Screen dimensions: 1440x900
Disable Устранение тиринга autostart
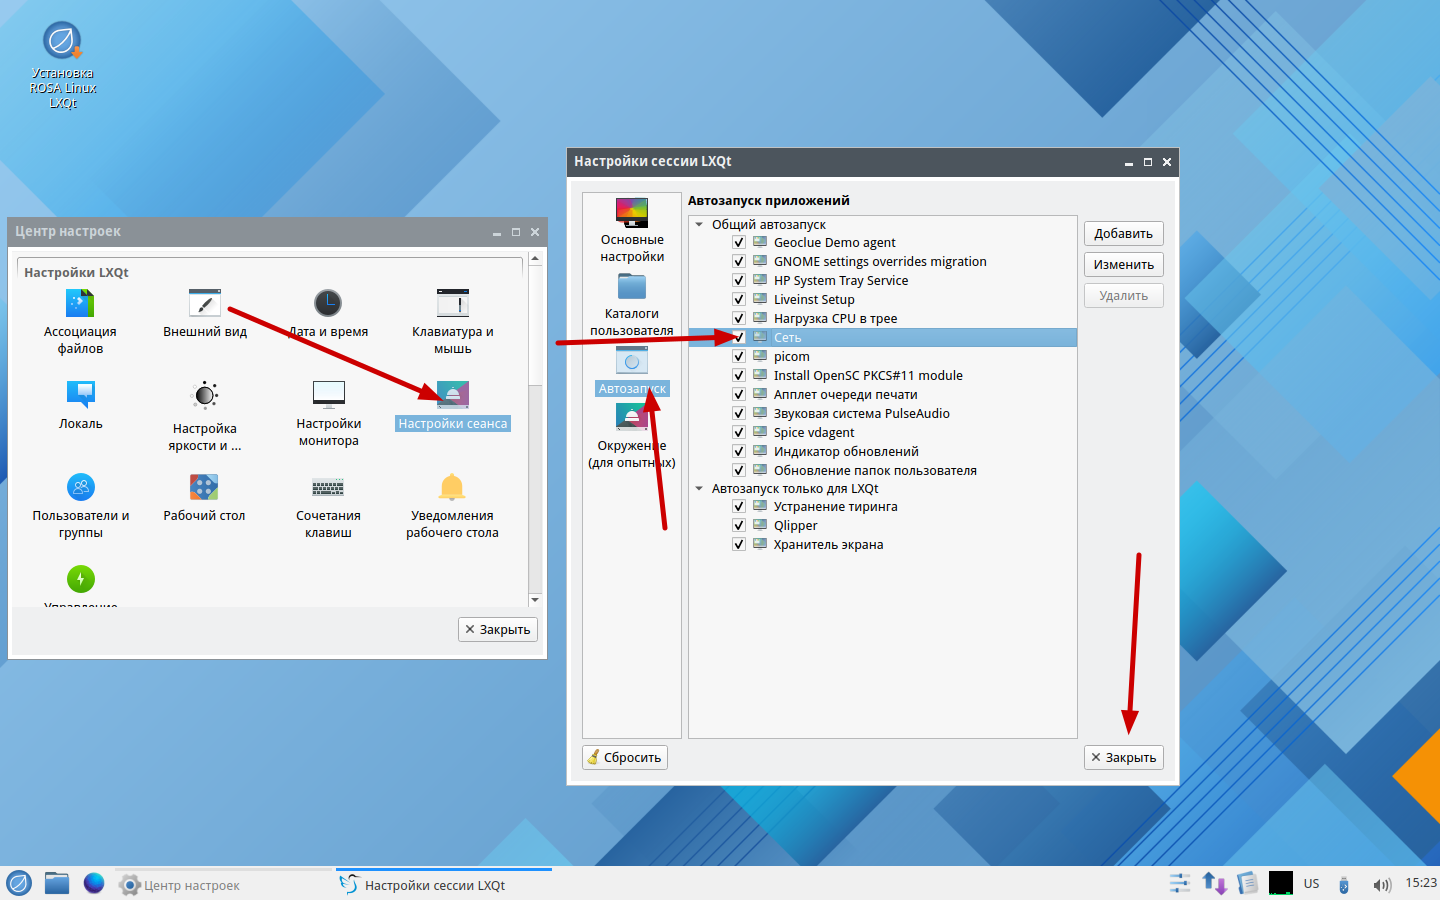739,507
